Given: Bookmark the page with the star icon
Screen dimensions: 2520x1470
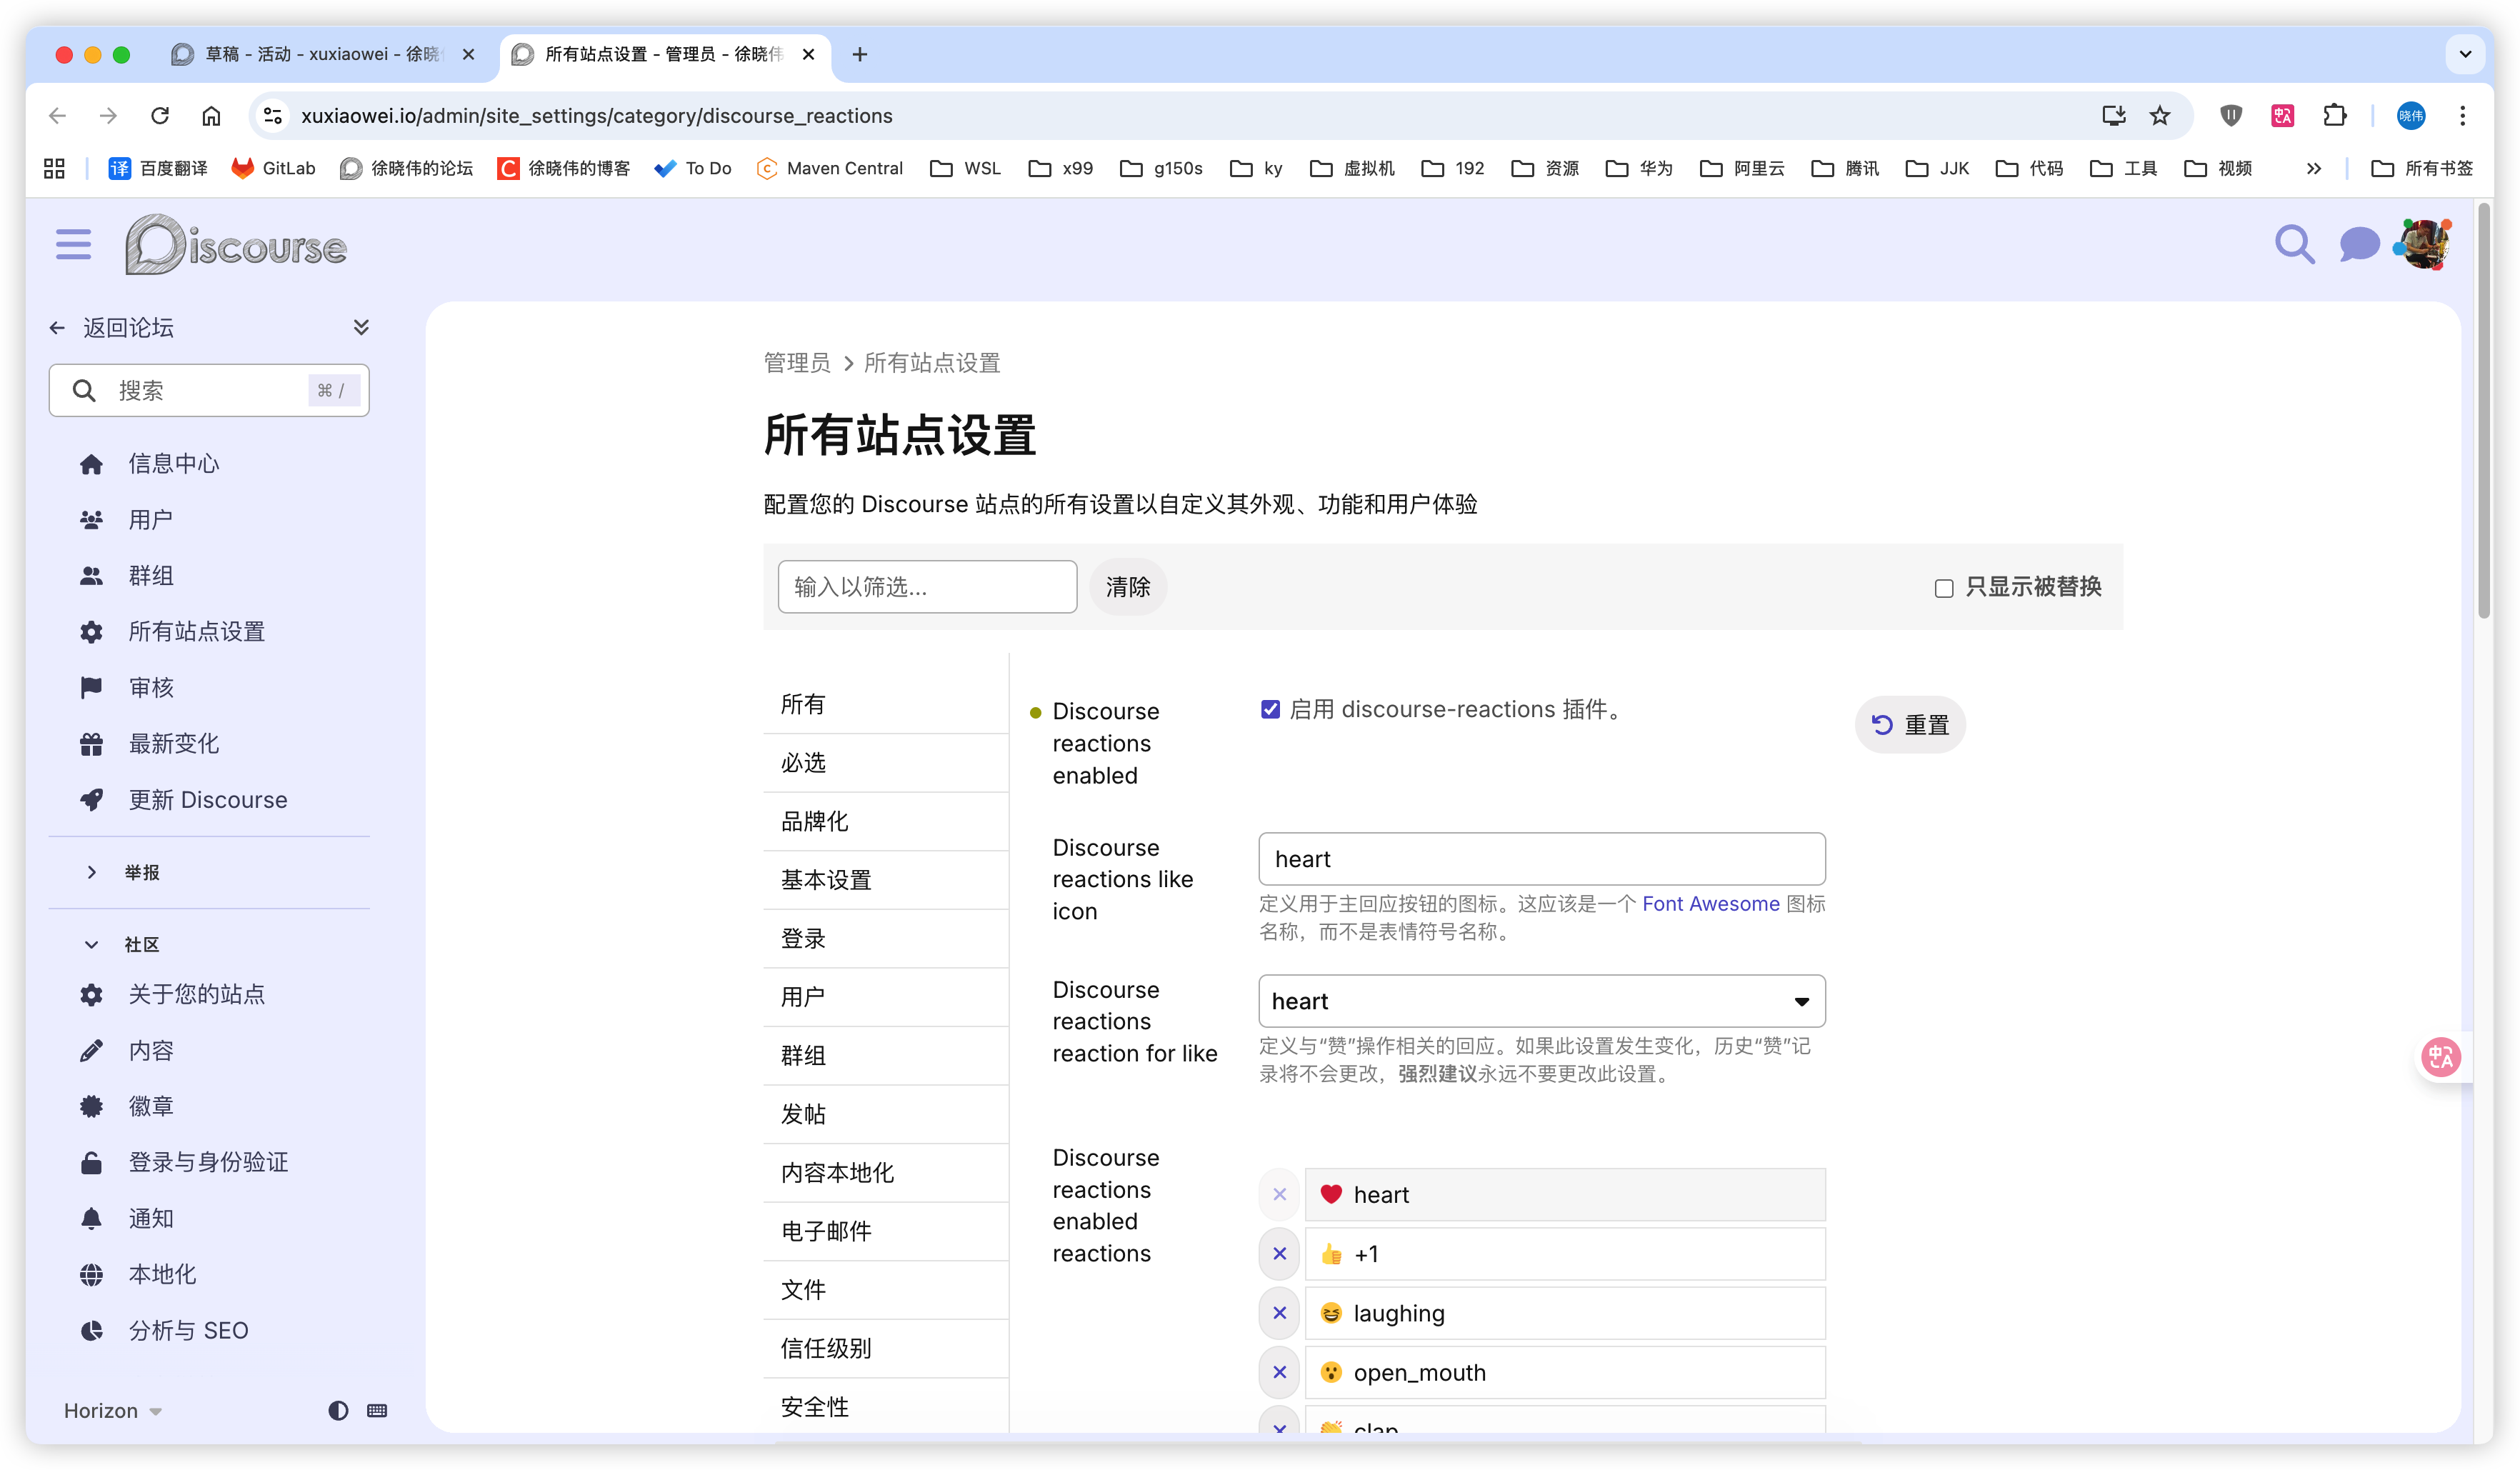Looking at the screenshot, I should point(2160,116).
